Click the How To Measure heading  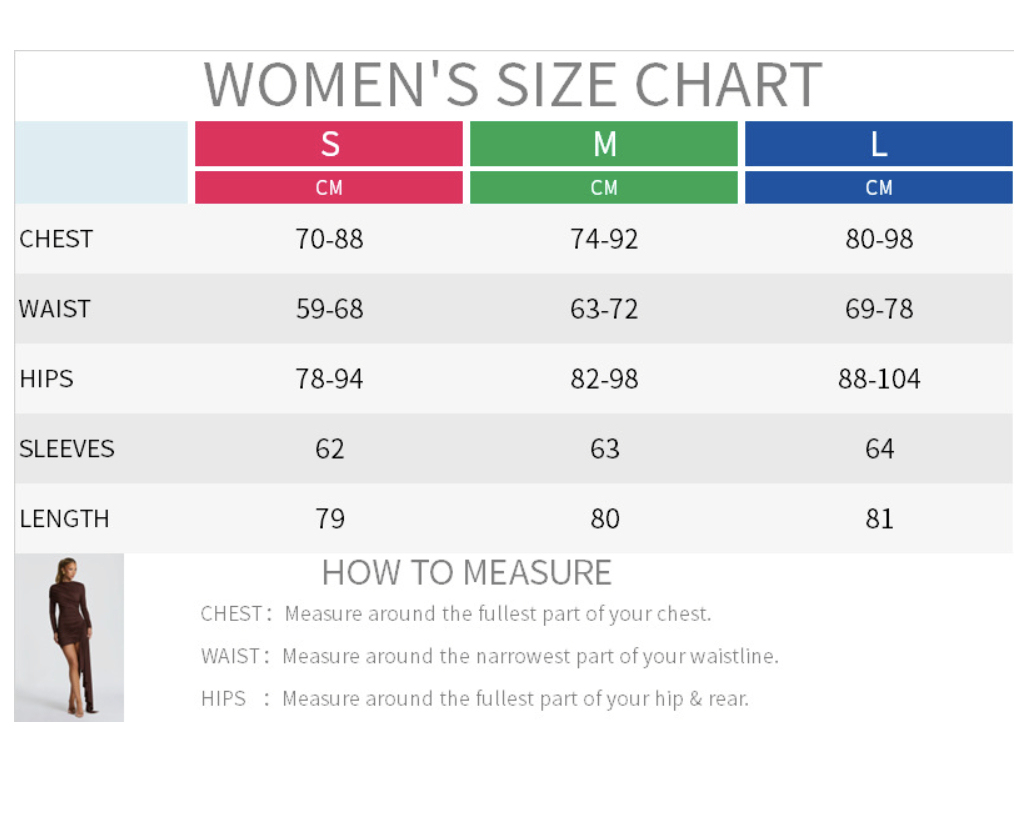466,573
